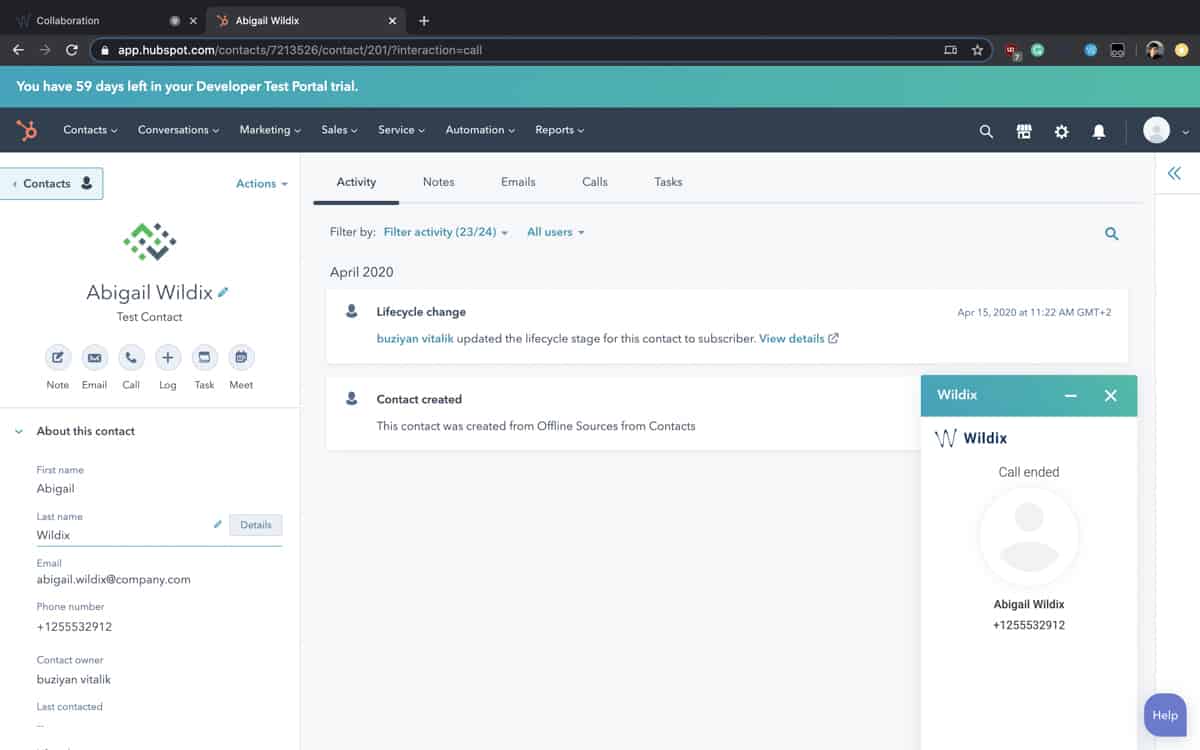The width and height of the screenshot is (1200, 750).
Task: Create a task using the Task icon
Action: click(204, 358)
